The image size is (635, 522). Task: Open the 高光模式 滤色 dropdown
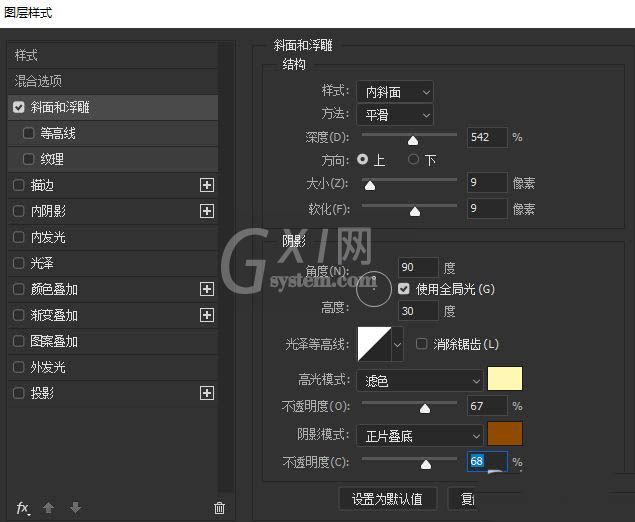tap(420, 380)
